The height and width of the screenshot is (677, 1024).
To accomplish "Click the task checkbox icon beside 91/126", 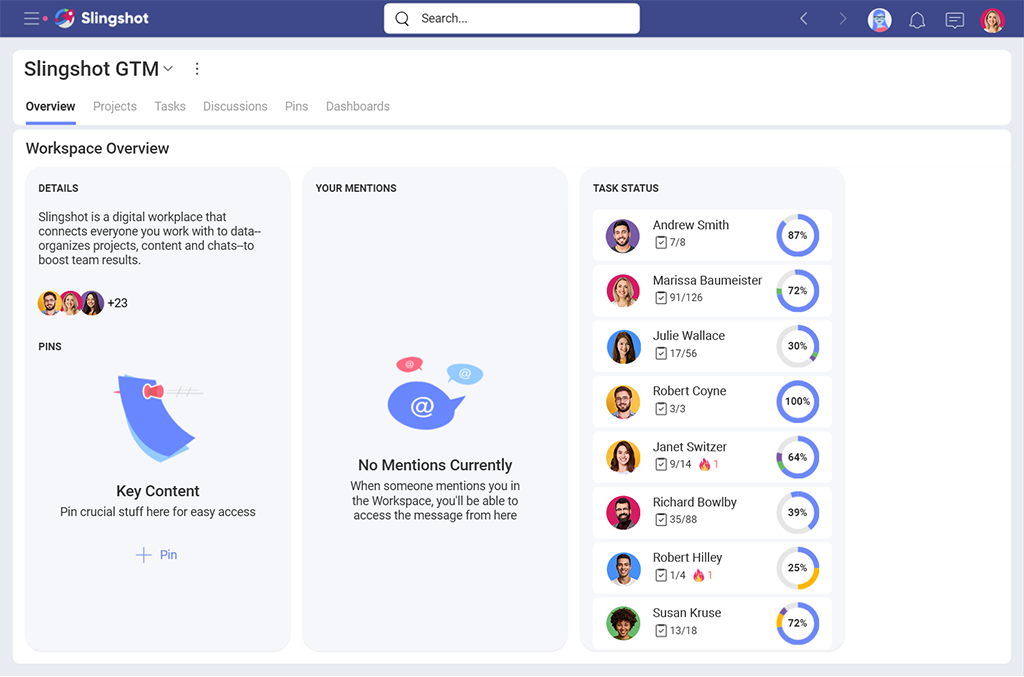I will coord(661,298).
